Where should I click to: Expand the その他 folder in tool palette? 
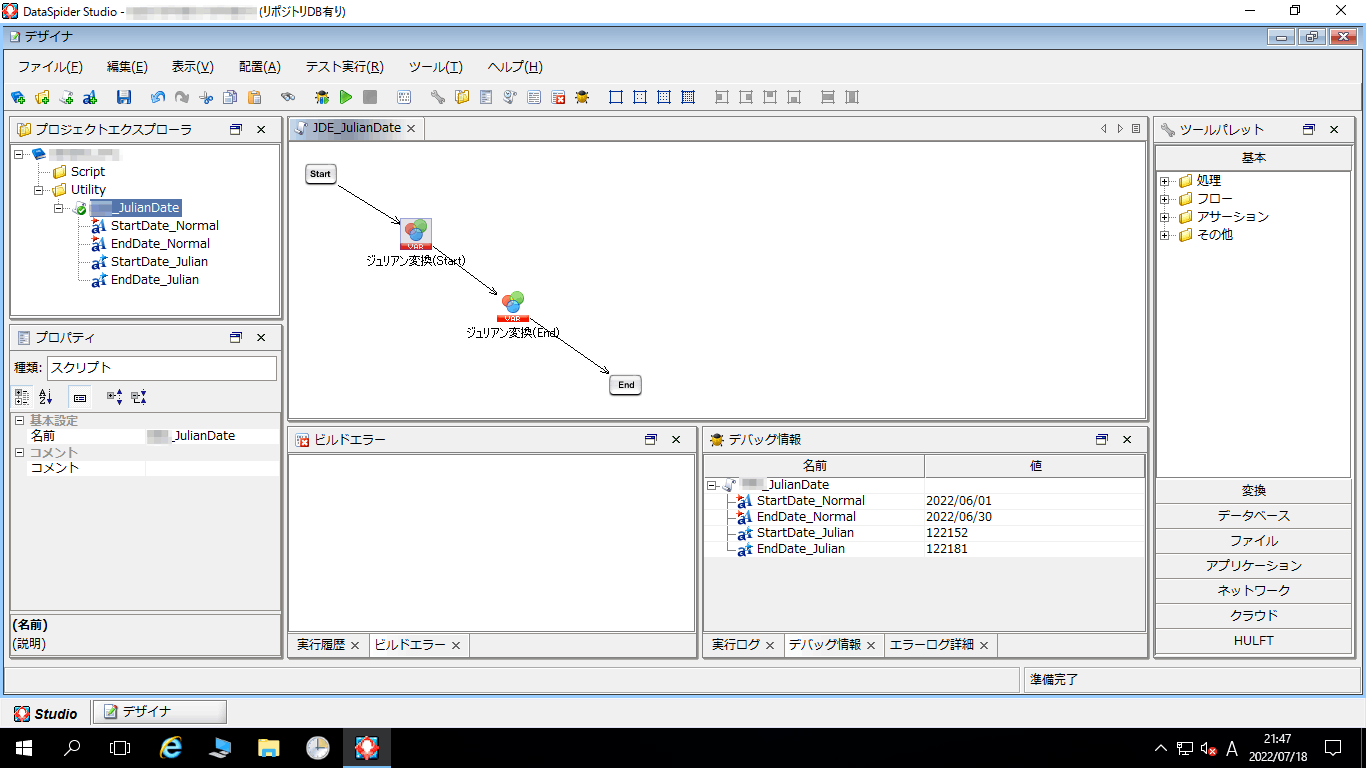point(1165,236)
